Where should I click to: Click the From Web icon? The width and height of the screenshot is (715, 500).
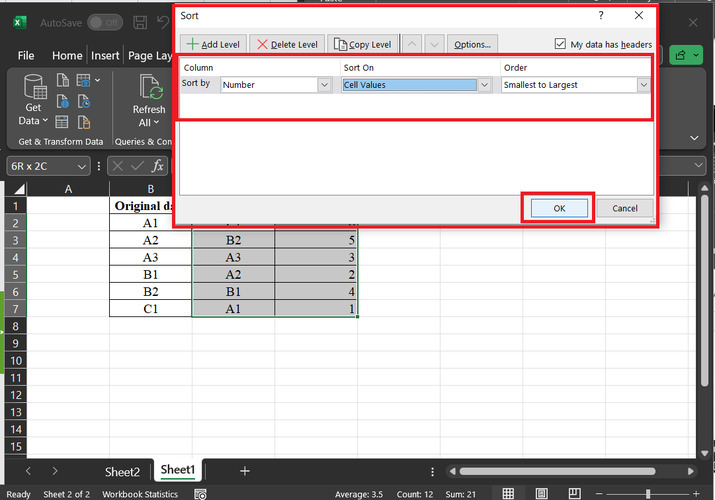63,101
